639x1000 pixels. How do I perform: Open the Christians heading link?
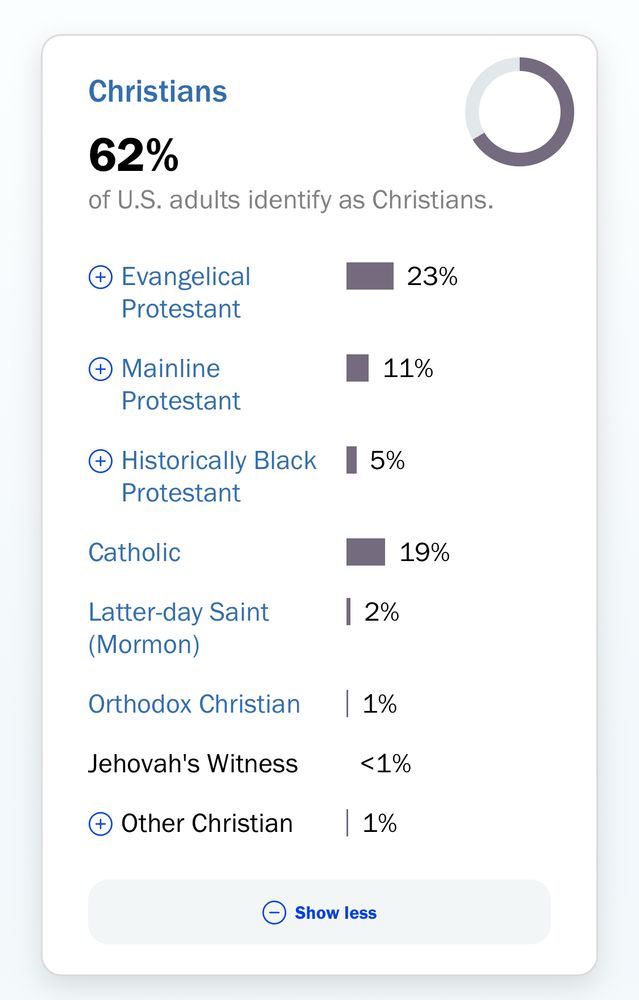[x=158, y=91]
